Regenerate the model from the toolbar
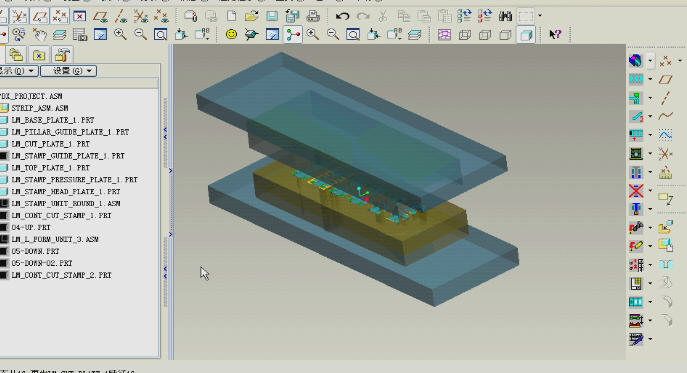Viewport: 687px width, 373px height. tap(464, 16)
